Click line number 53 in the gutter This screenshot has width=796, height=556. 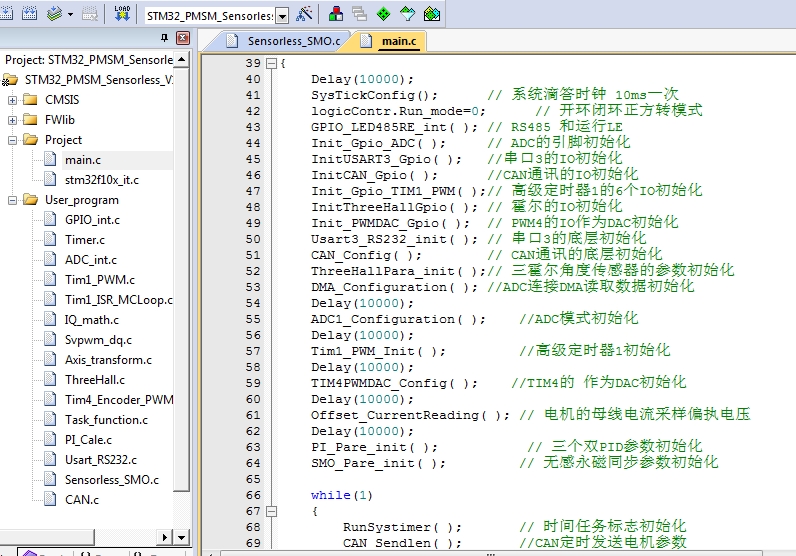[253, 287]
